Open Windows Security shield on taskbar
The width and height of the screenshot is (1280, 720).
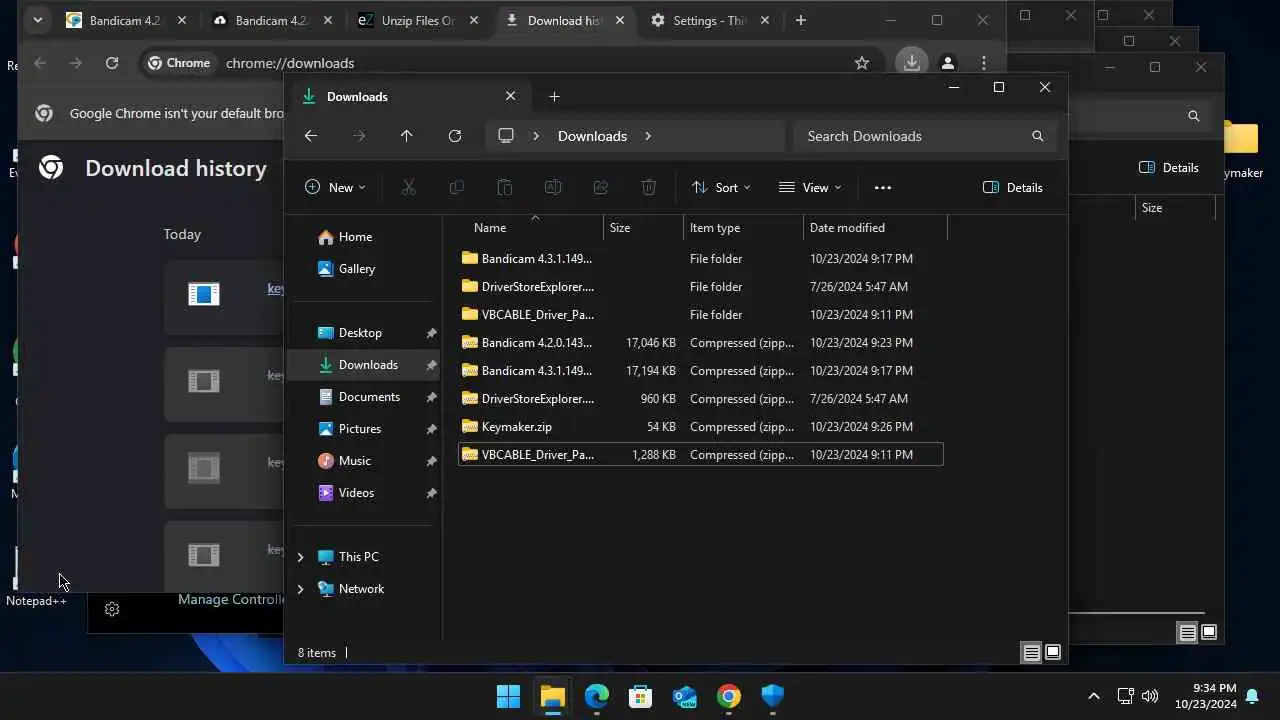click(773, 696)
